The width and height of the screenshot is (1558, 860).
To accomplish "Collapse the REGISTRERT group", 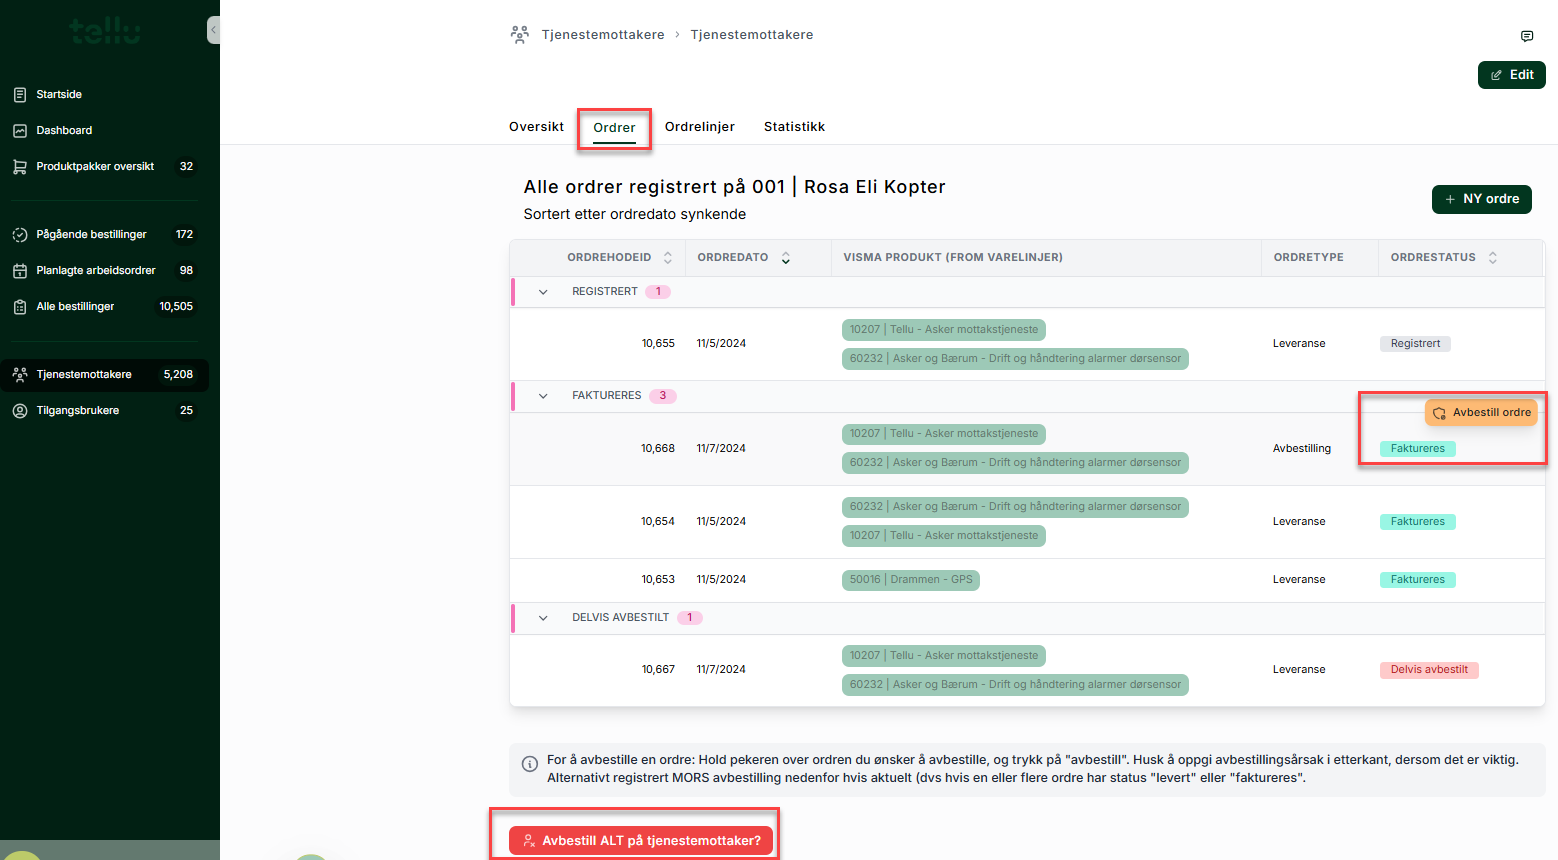I will pos(543,292).
